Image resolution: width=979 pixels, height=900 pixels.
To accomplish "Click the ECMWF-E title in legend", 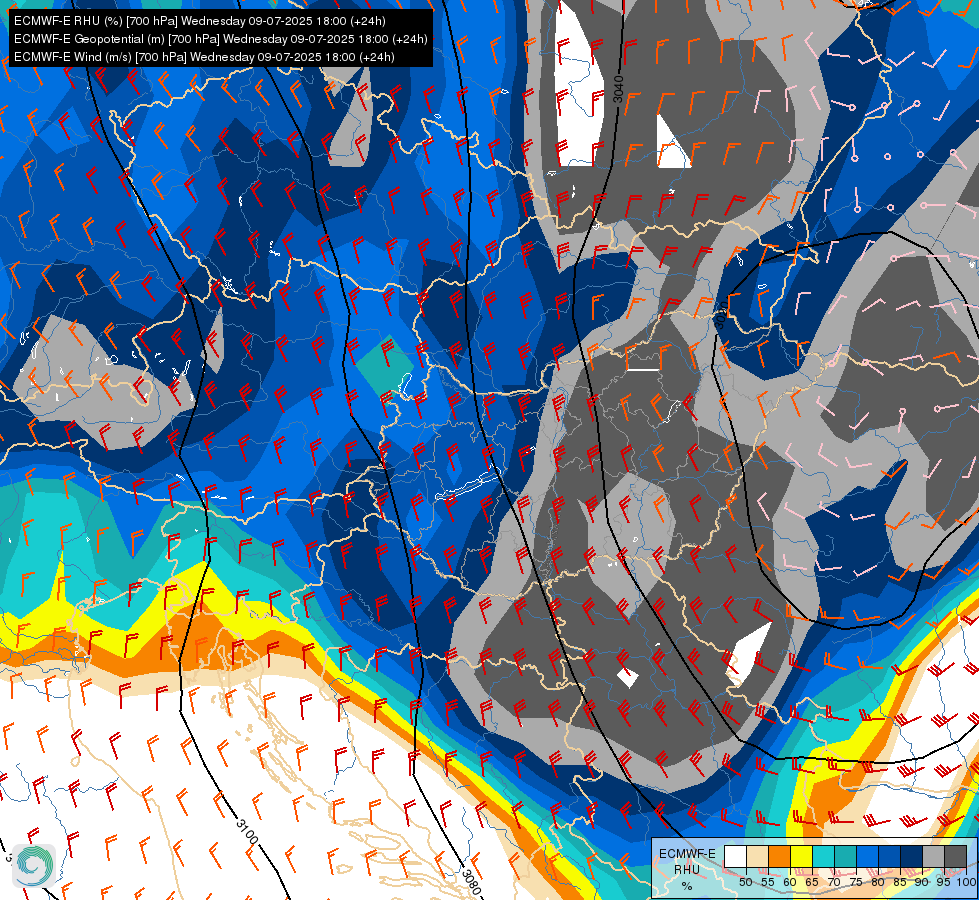I will 687,854.
